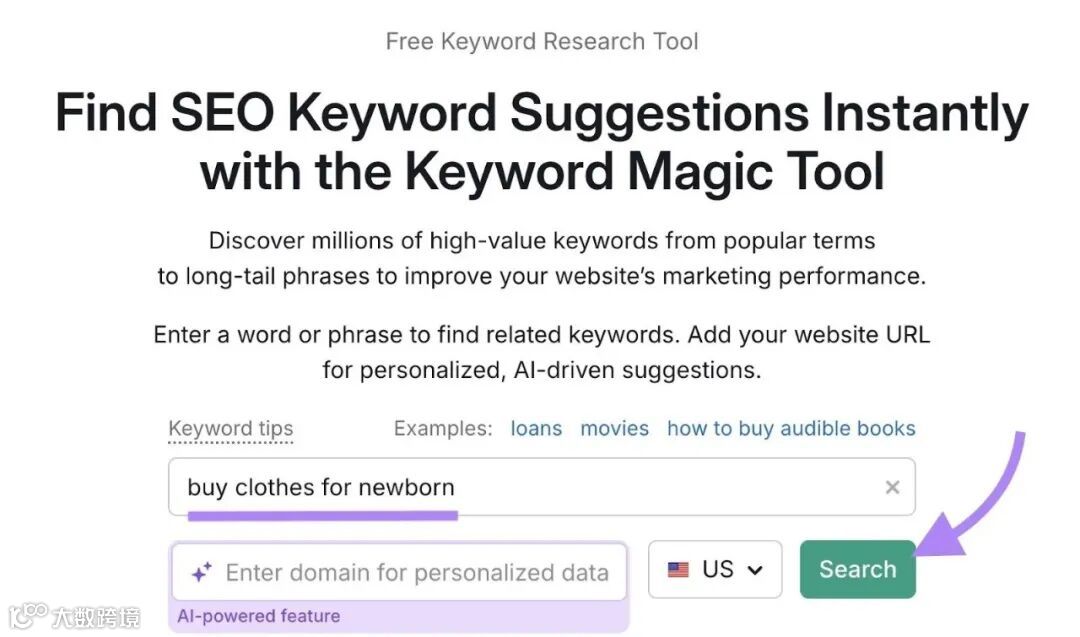Click the US flag icon
Screen dimensions: 1080x637
[679, 570]
